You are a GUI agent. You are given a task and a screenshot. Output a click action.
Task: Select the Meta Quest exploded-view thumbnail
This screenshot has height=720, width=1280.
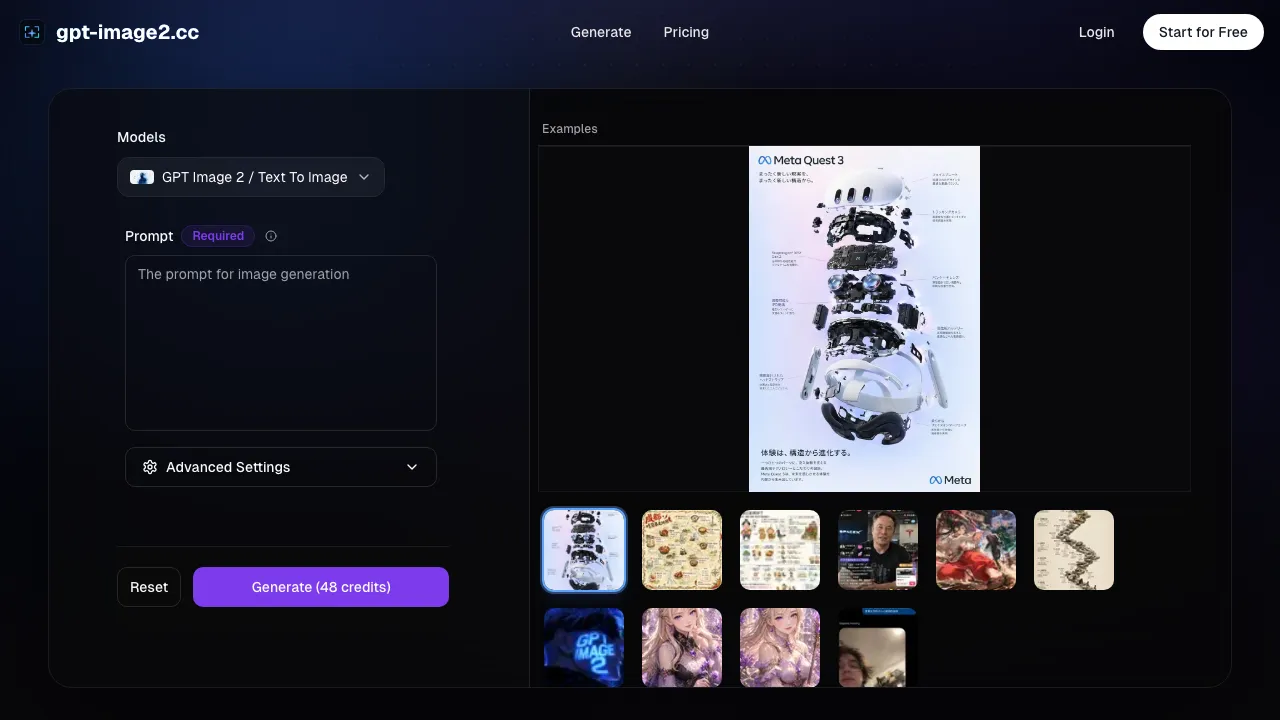pos(584,550)
